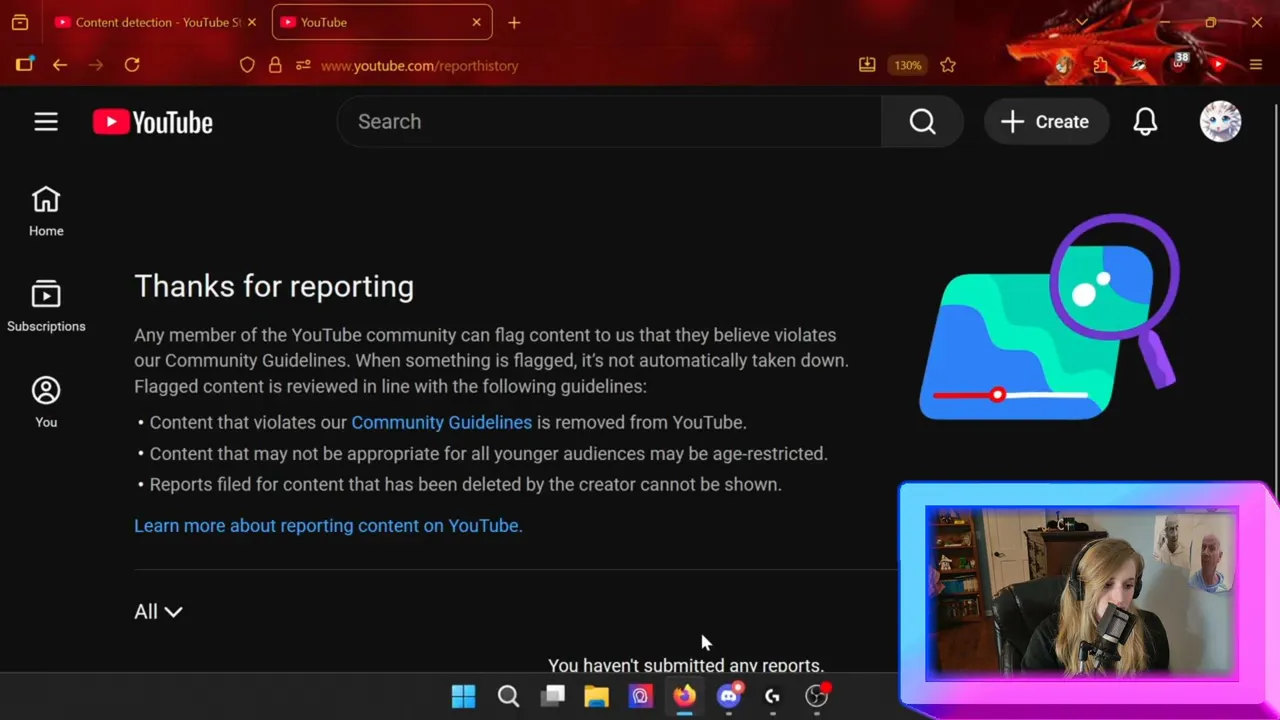Reset the 130% zoom indicator
This screenshot has height=720, width=1280.
point(908,65)
